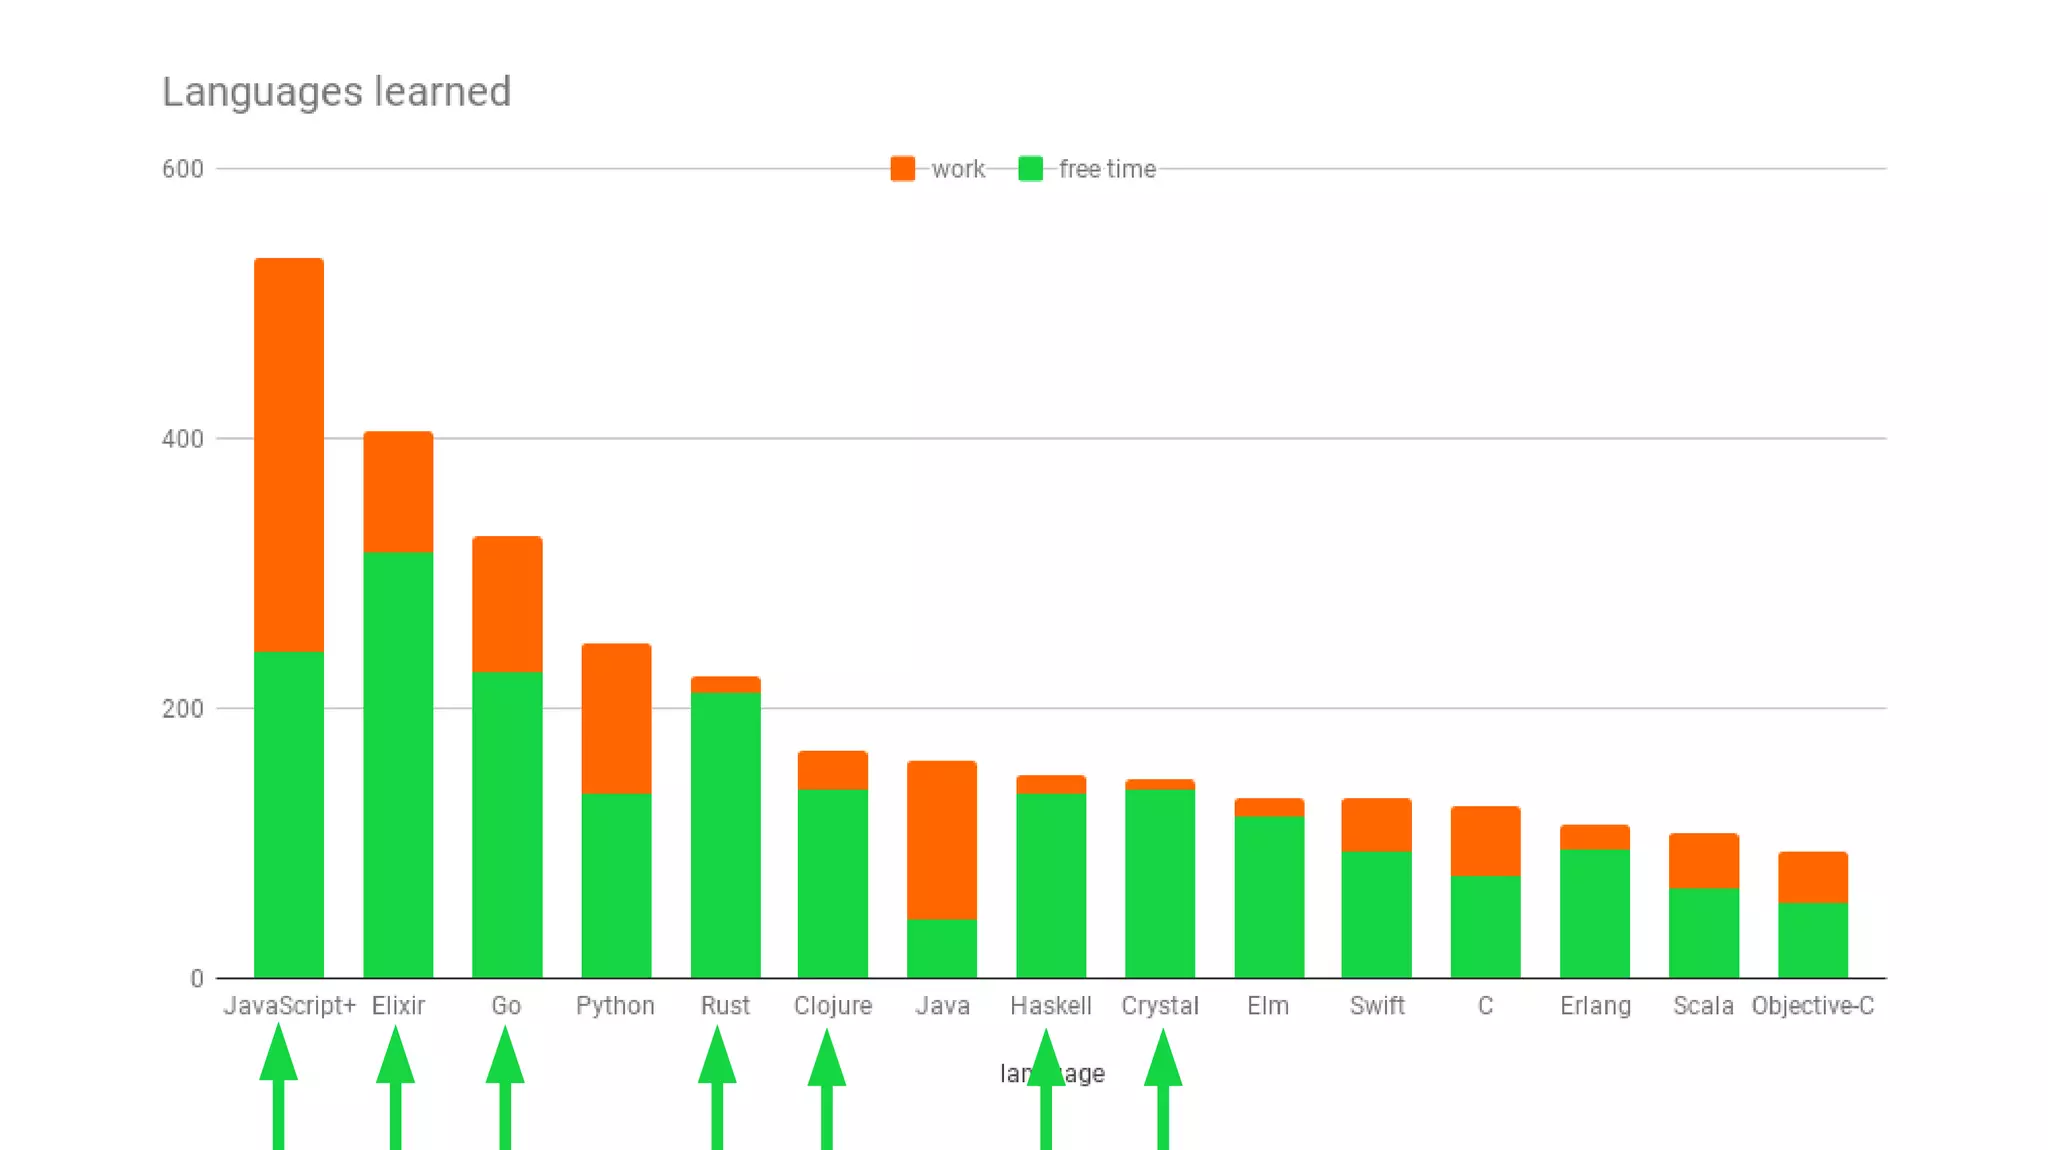The width and height of the screenshot is (2048, 1150).
Task: Click the Languages learned chart title
Action: [x=336, y=92]
